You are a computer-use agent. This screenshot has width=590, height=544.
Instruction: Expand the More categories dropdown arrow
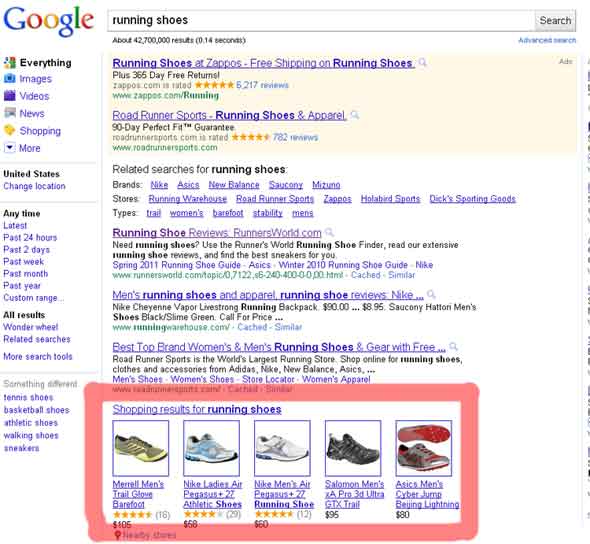(x=9, y=147)
